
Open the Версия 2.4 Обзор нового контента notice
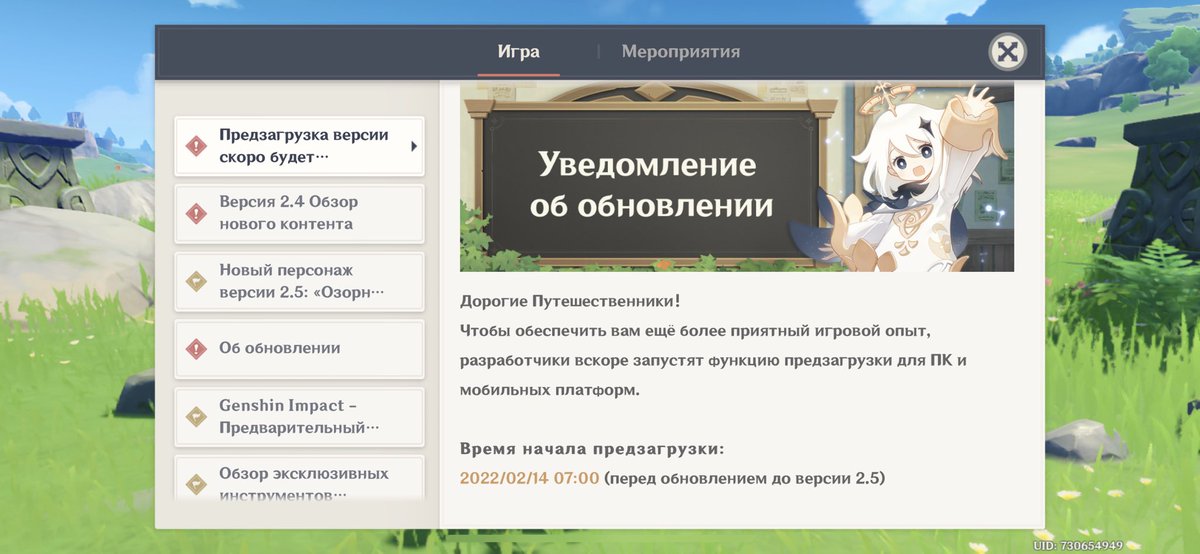299,213
